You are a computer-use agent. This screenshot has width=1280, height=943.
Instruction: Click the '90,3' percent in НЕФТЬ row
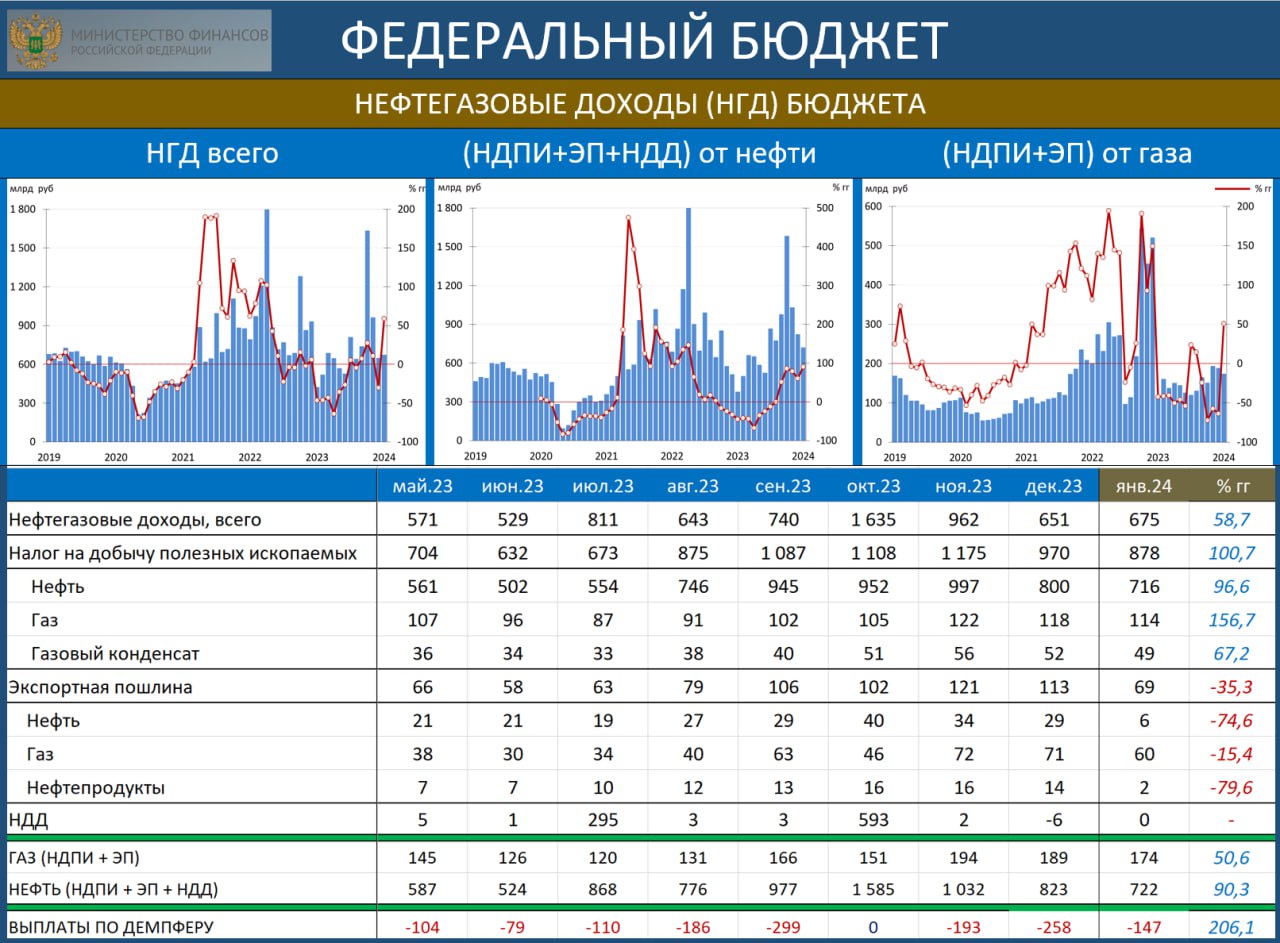tap(1231, 890)
